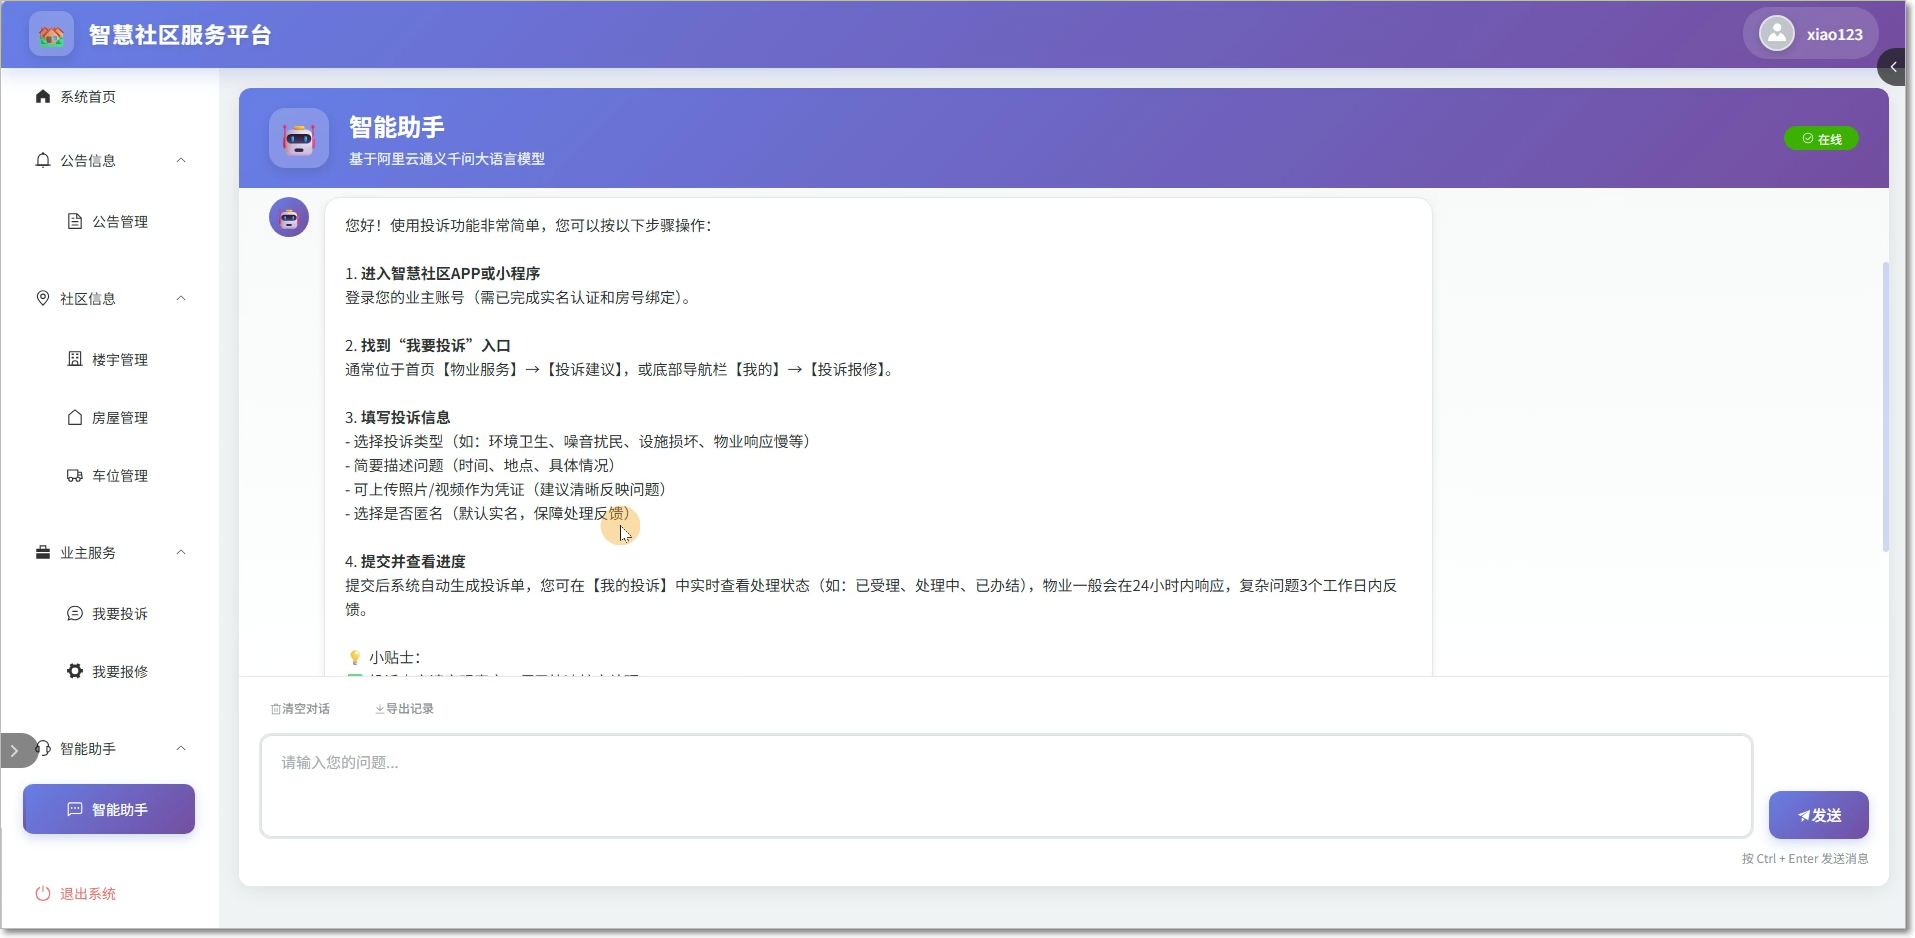The height and width of the screenshot is (938, 1915).
Task: Select the highlighted 智能助手 menu item
Action: pyautogui.click(x=109, y=809)
